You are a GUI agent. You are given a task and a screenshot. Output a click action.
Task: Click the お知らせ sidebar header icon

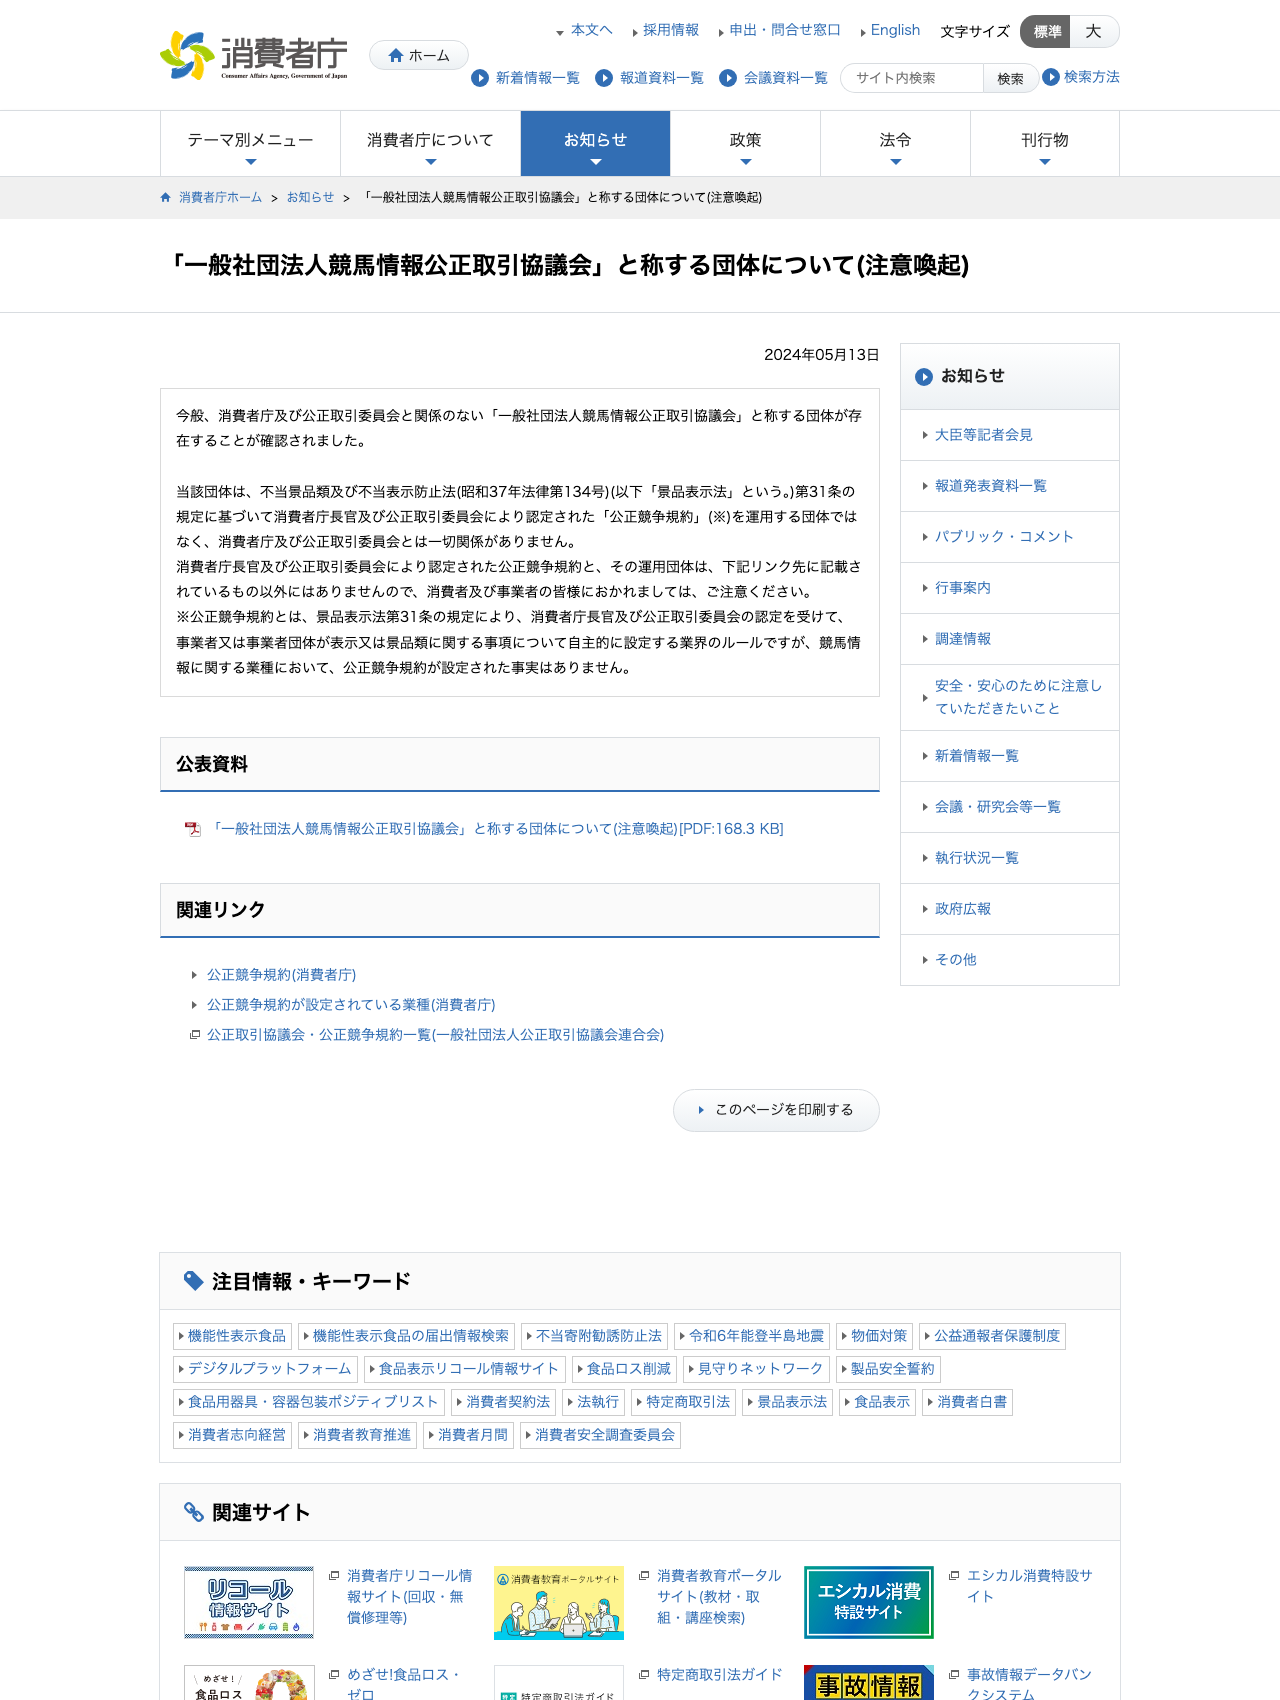(924, 377)
